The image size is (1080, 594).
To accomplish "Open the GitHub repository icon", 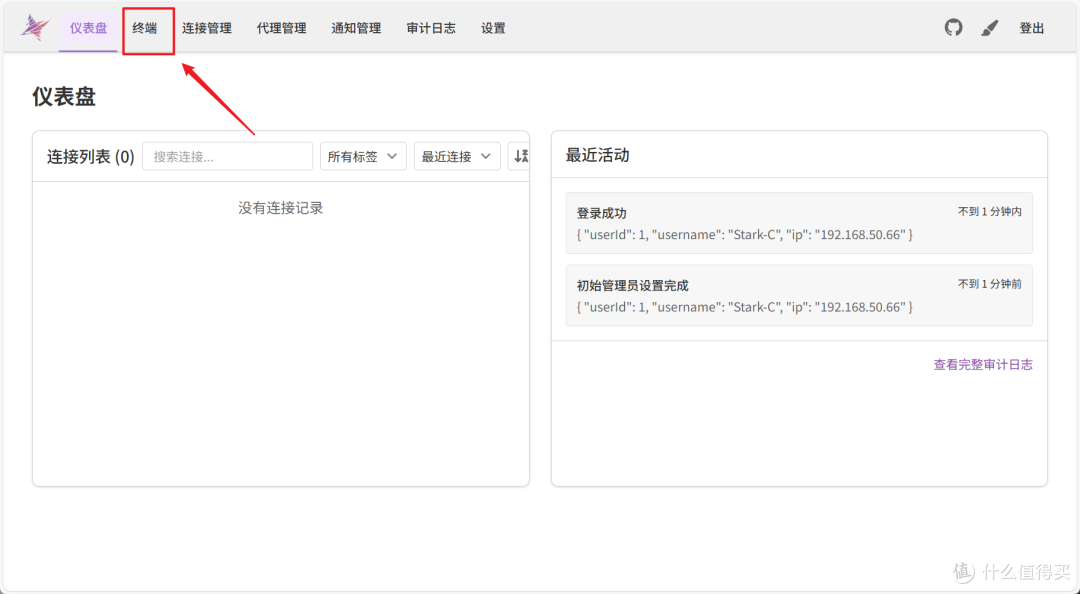I will (953, 28).
